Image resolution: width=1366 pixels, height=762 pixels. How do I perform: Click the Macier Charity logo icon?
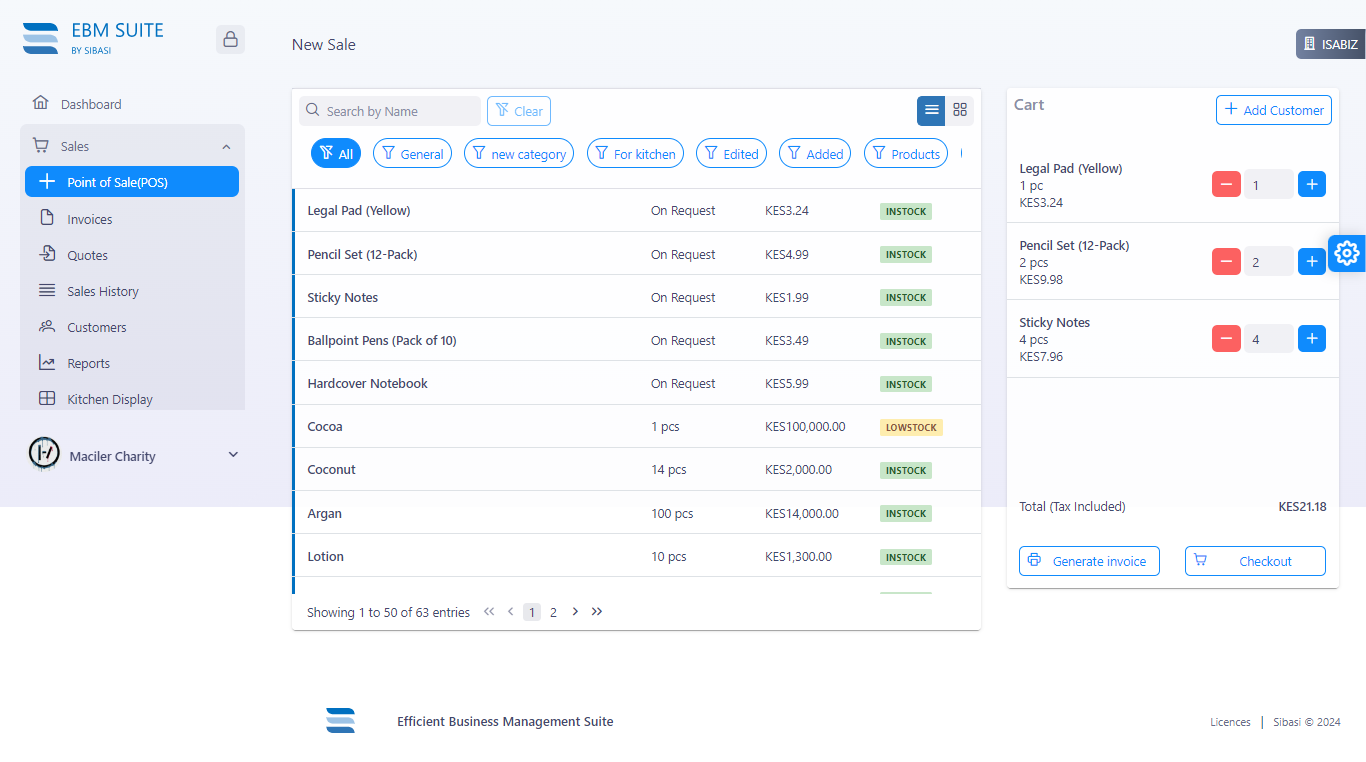point(44,455)
